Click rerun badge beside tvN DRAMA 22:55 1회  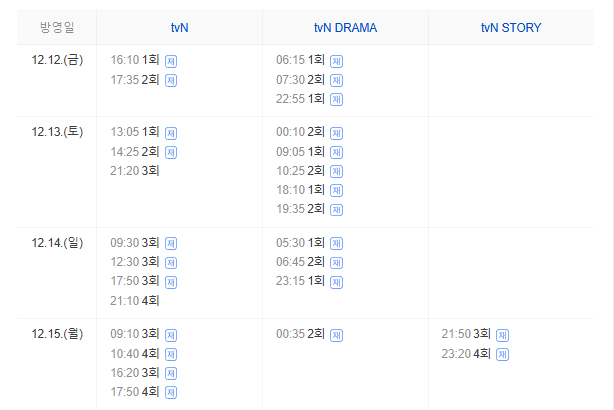click(336, 99)
